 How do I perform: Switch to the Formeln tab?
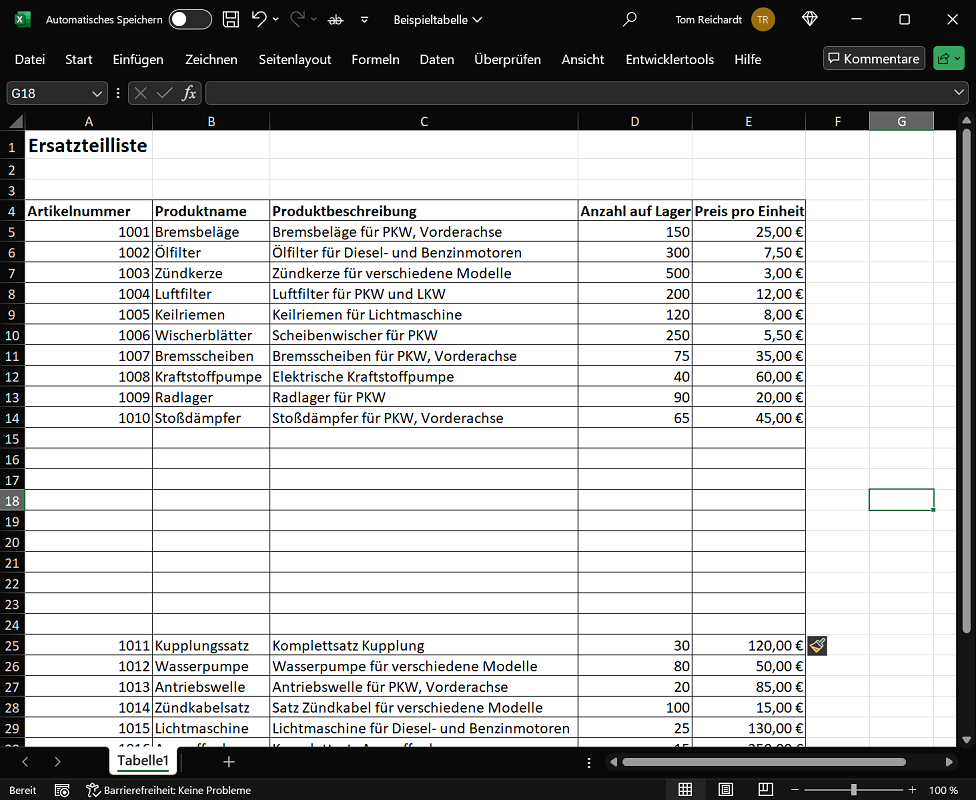pos(375,59)
